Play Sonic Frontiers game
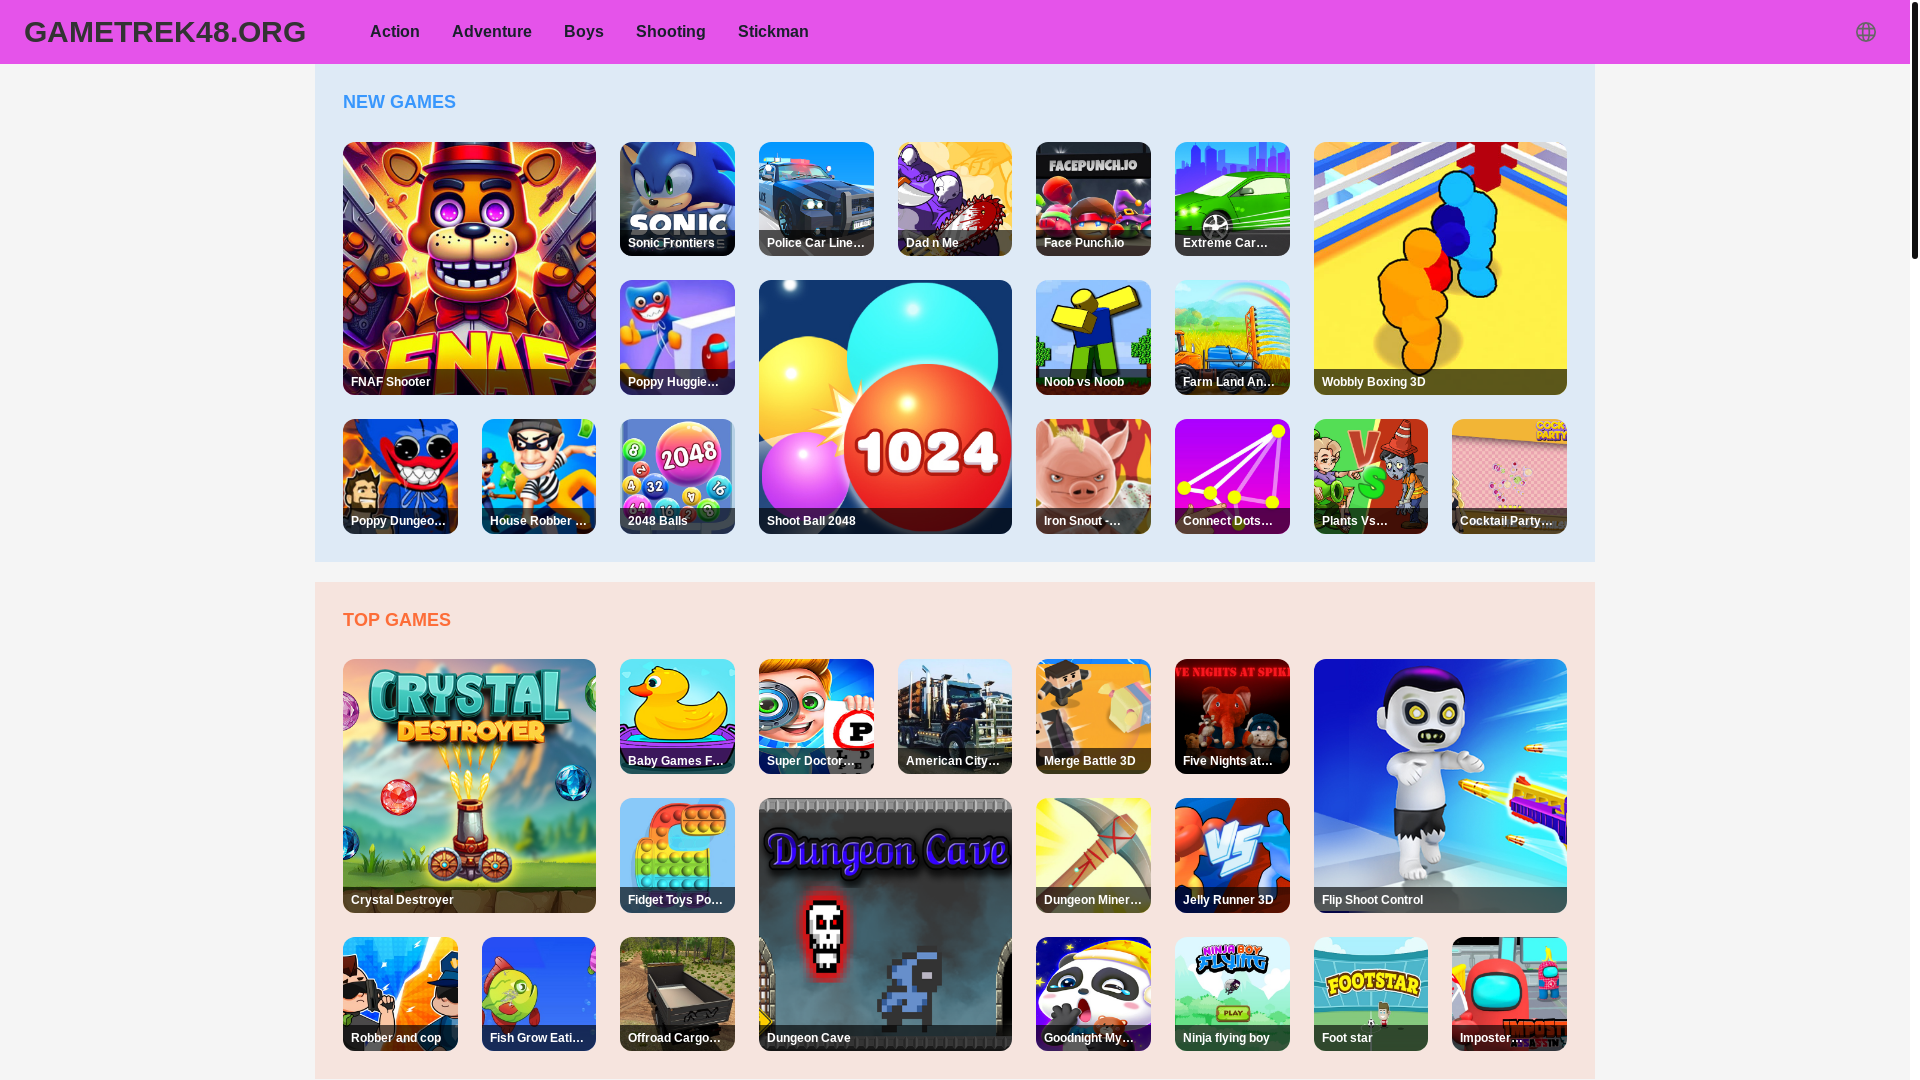This screenshot has height=1080, width=1920. (x=677, y=199)
